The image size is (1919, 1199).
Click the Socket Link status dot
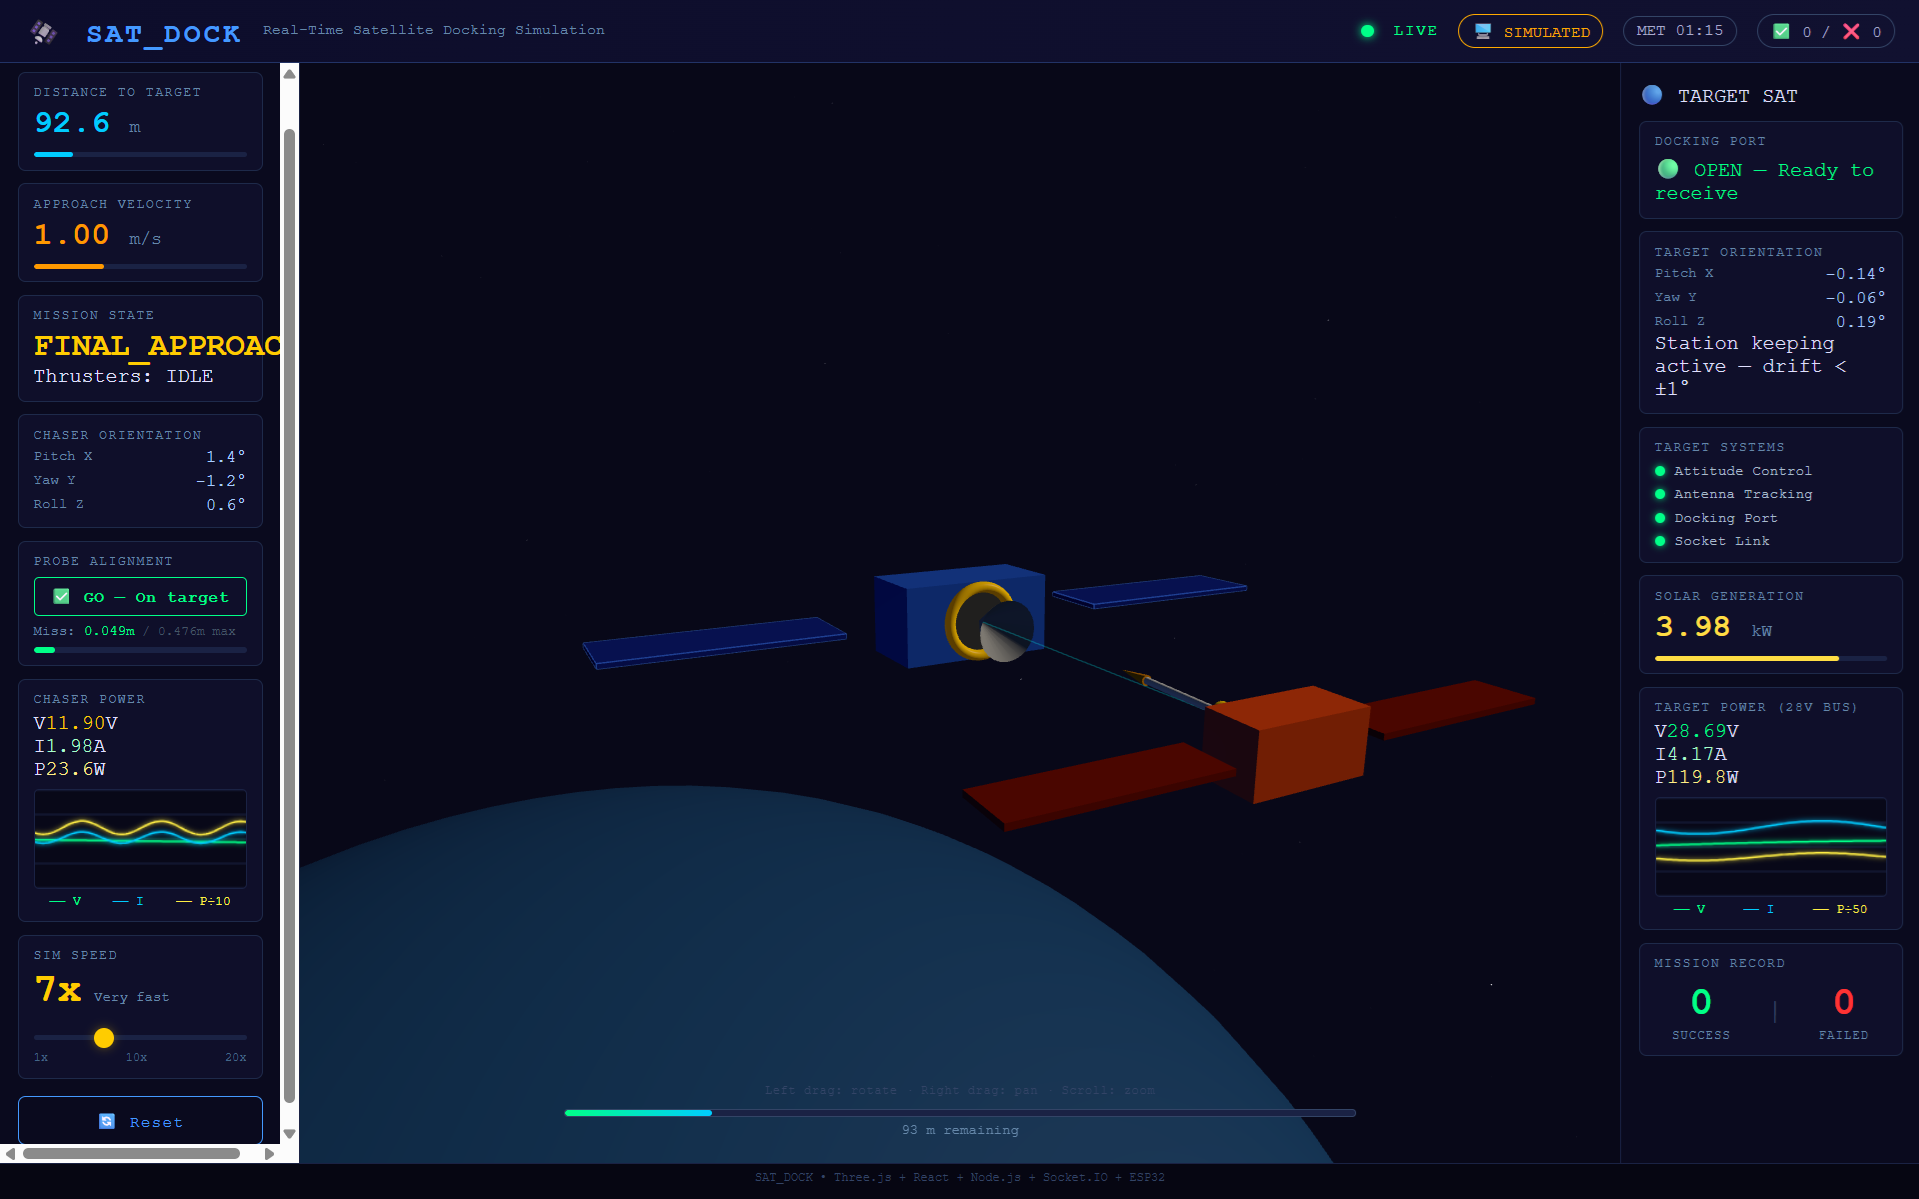1660,541
